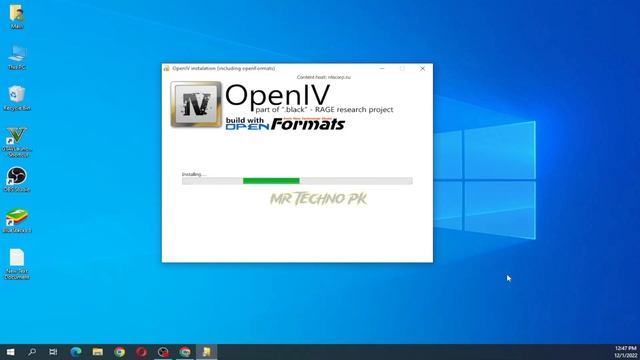The image size is (640, 360).
Task: Open taskbar search magnifier
Action: tap(32, 352)
